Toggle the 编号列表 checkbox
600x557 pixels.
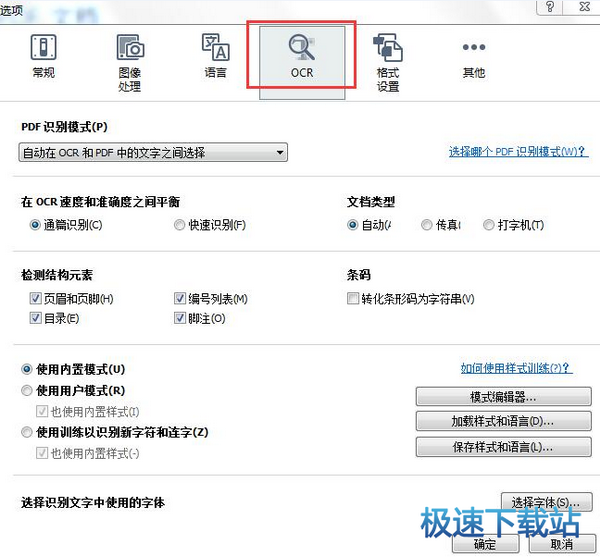180,298
